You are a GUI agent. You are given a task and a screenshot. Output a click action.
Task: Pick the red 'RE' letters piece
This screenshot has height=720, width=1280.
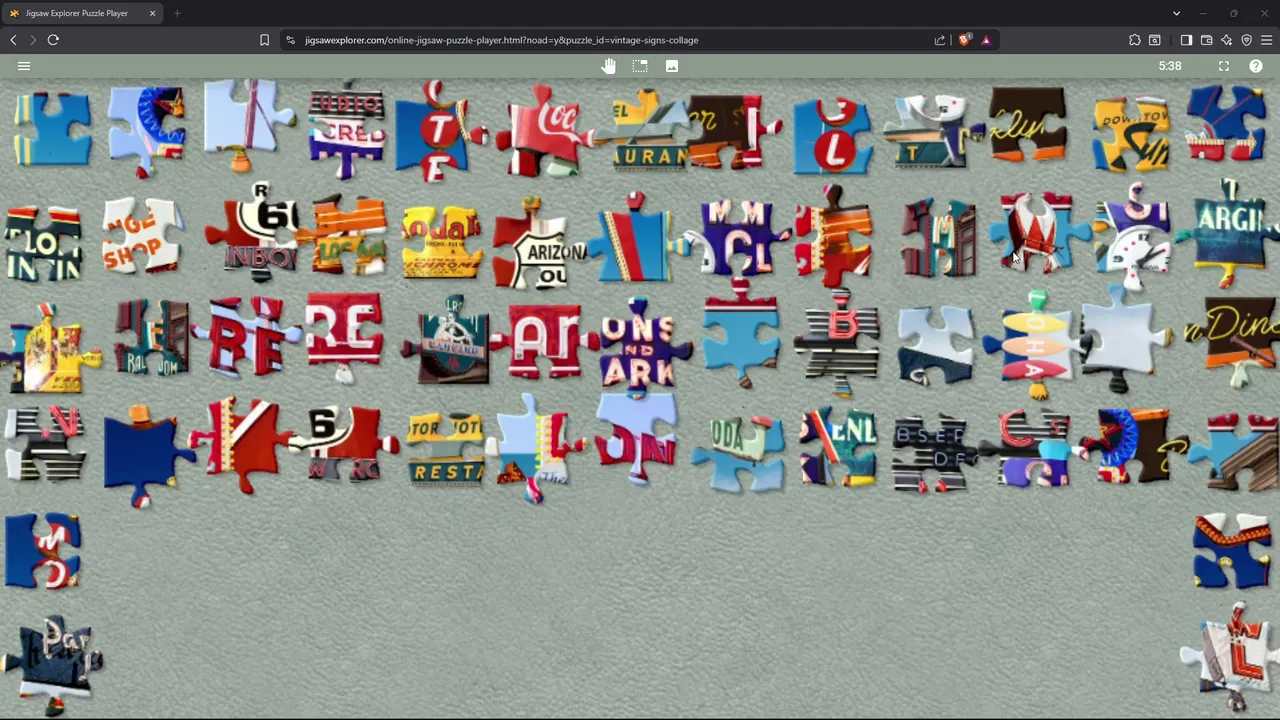point(344,336)
